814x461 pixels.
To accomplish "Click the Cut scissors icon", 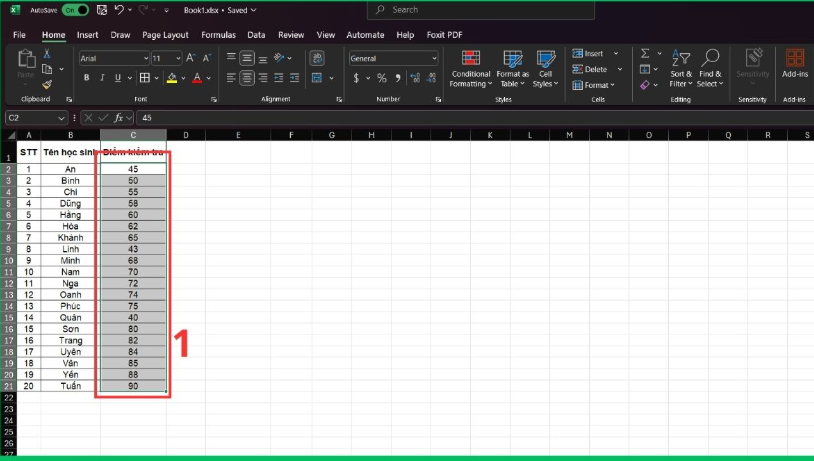I will click(47, 53).
